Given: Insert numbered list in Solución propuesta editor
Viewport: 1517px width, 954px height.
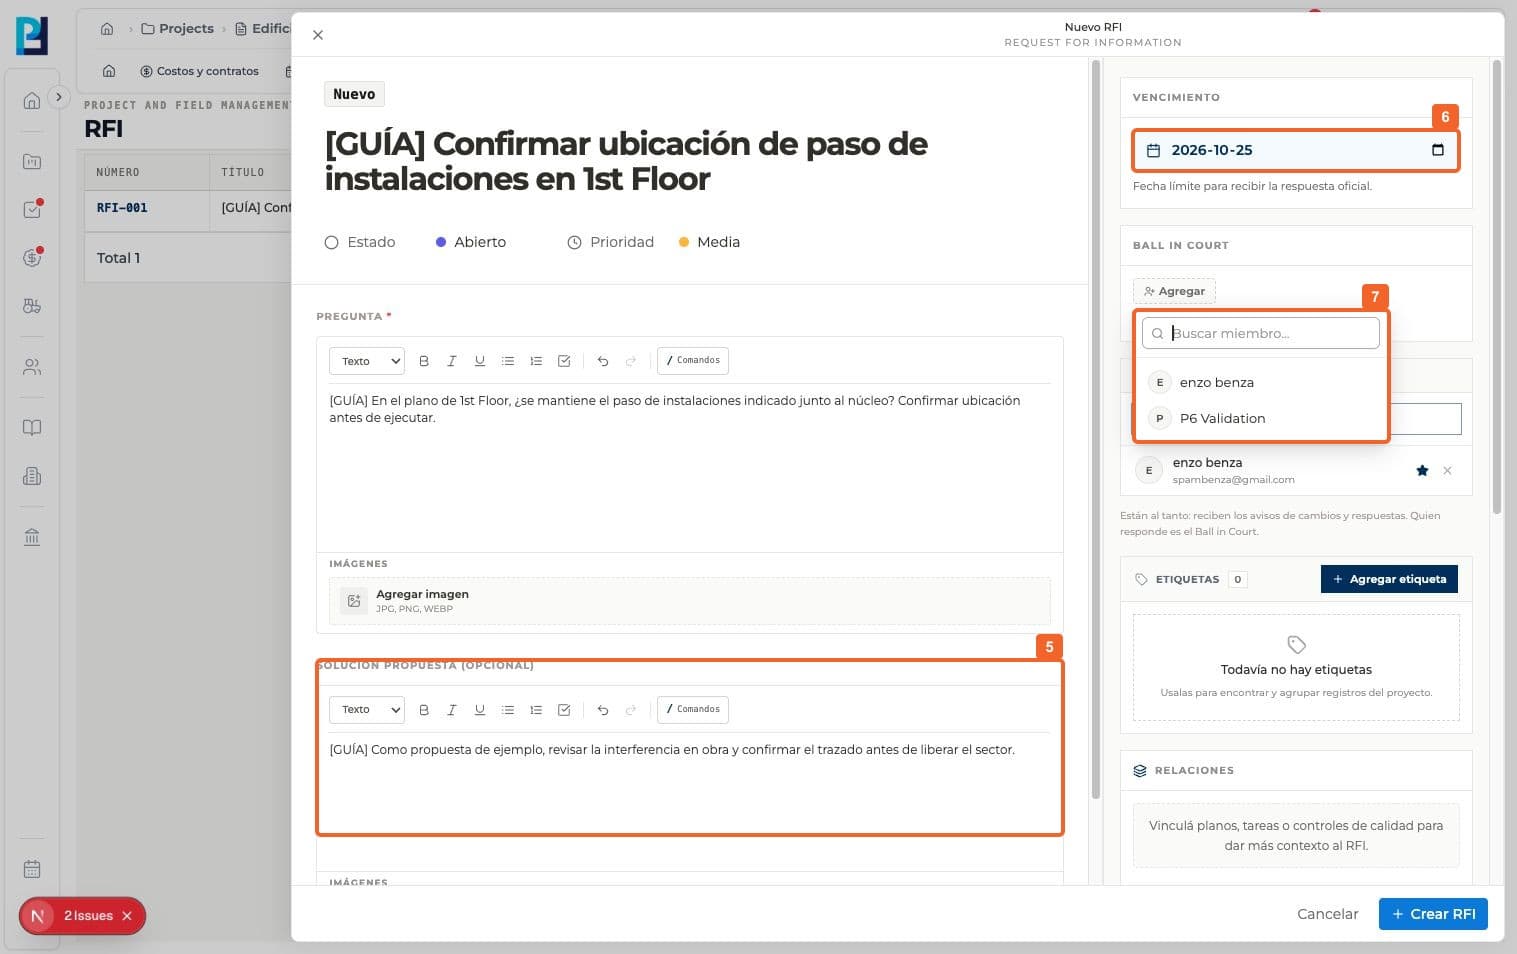Looking at the screenshot, I should click(x=536, y=710).
